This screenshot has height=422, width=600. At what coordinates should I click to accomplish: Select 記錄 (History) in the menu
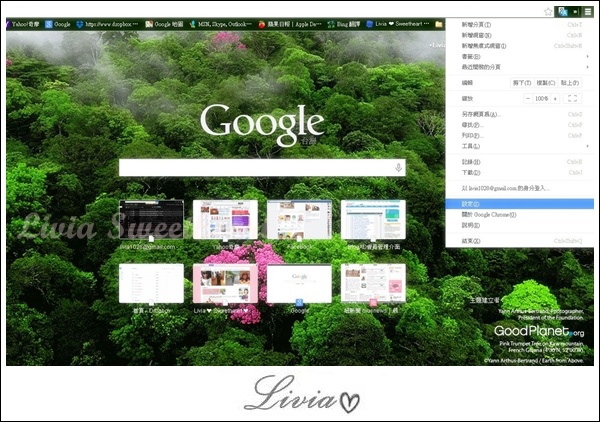[520, 162]
